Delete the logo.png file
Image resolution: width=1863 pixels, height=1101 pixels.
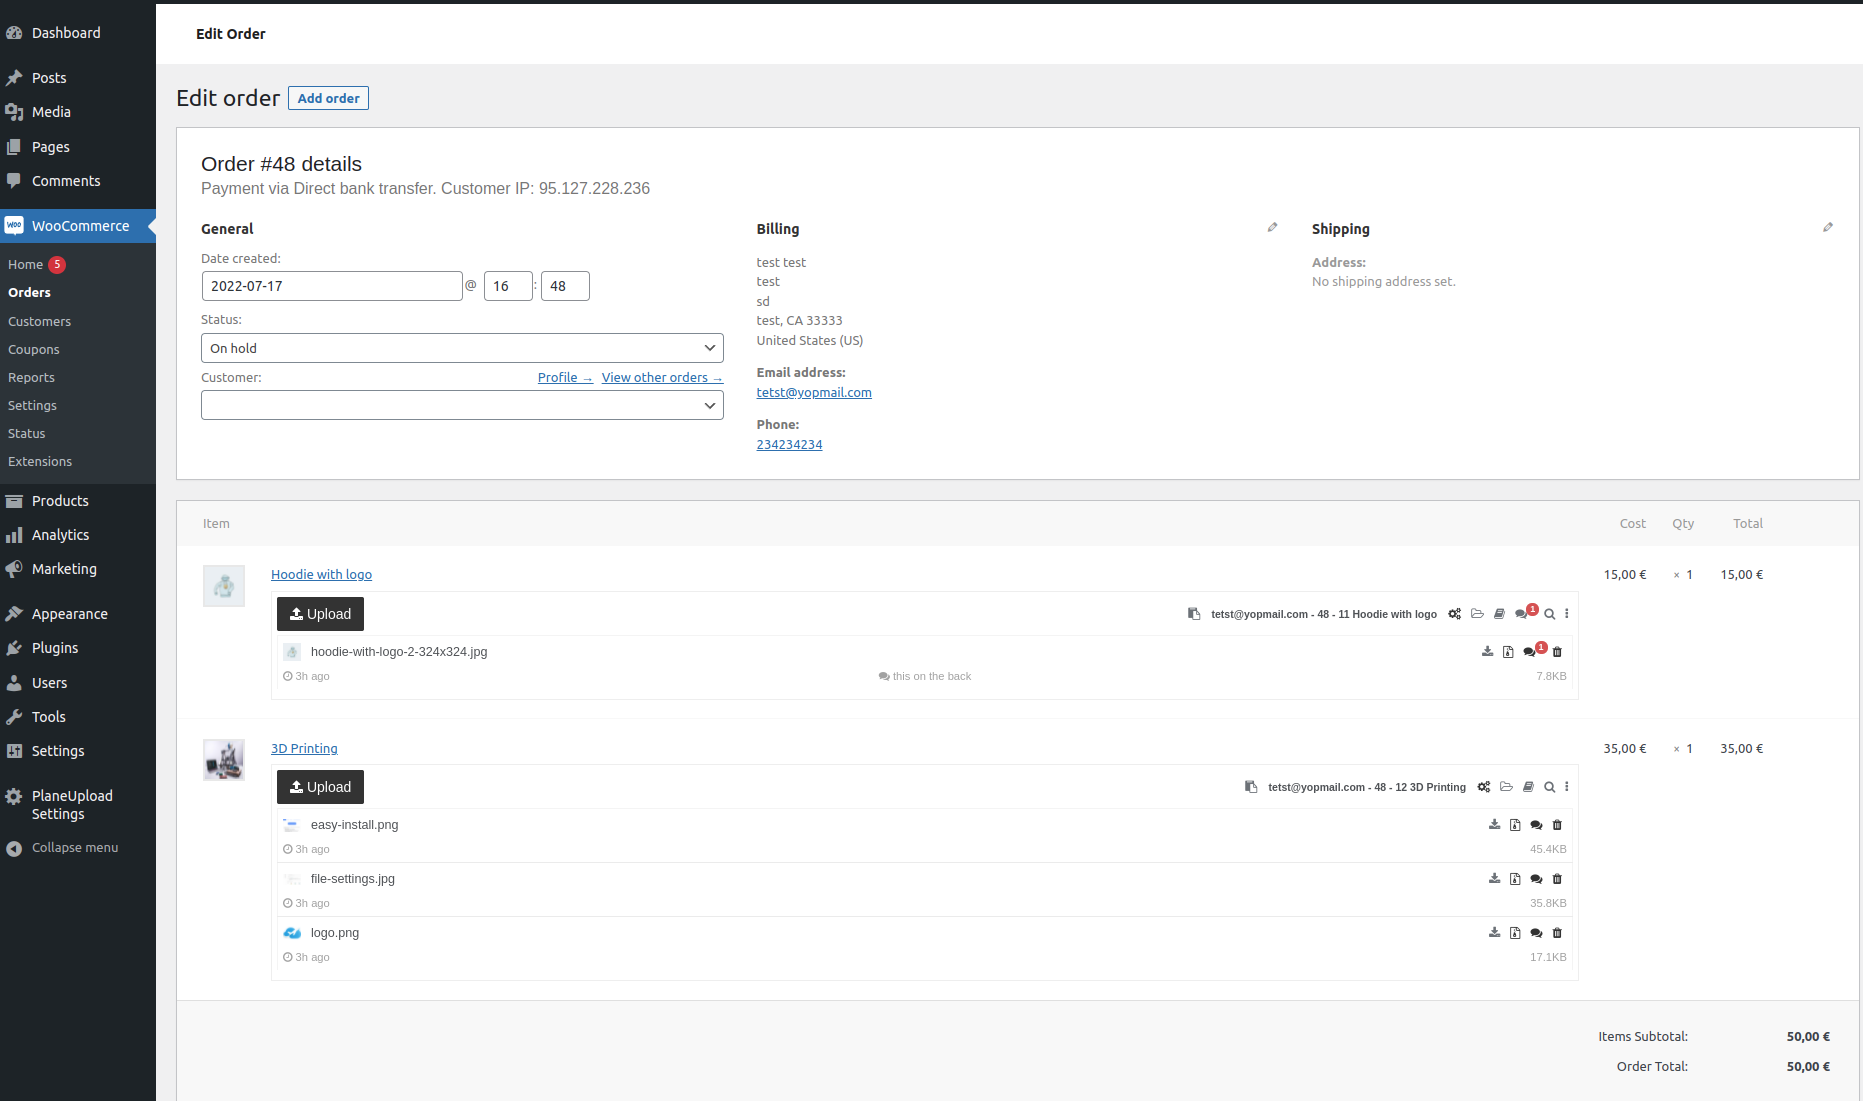(x=1557, y=933)
